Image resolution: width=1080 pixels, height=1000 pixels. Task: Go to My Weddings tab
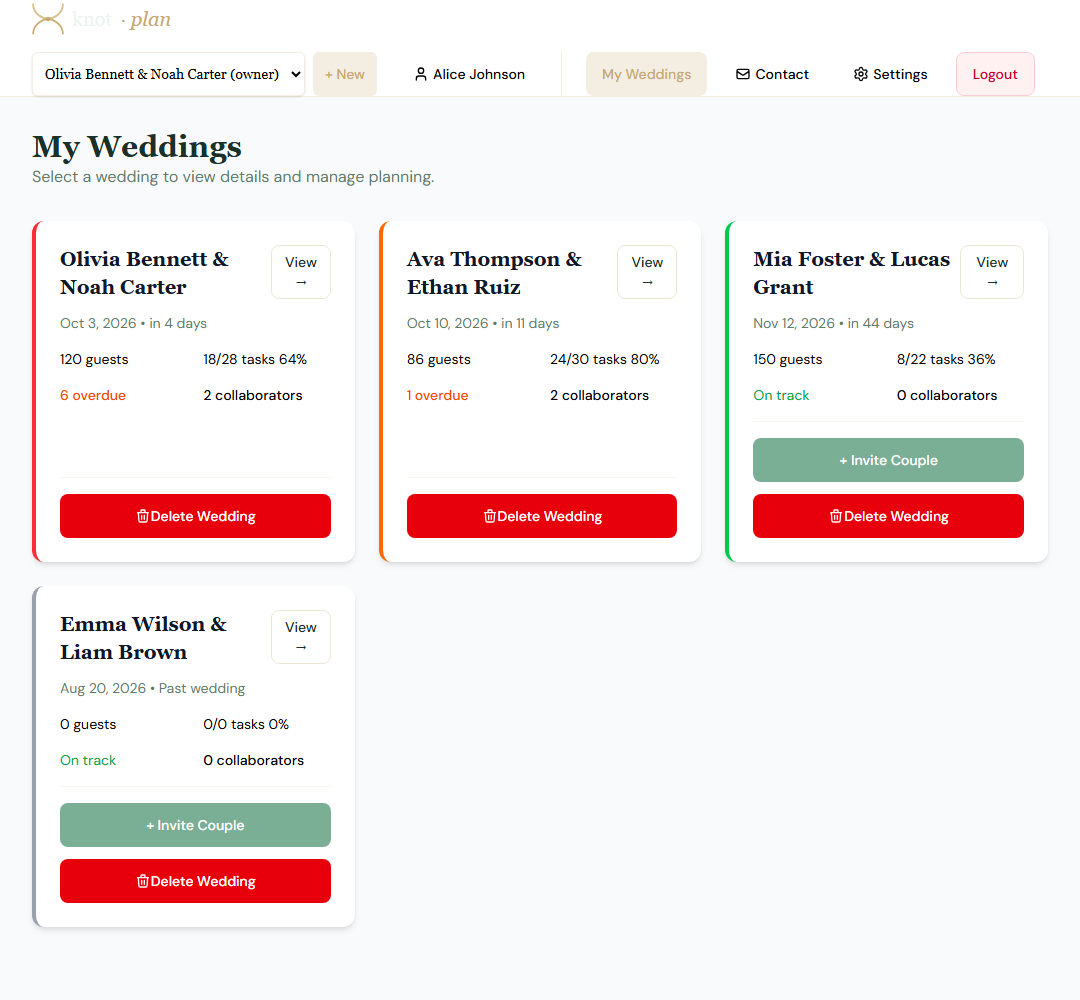click(x=646, y=74)
